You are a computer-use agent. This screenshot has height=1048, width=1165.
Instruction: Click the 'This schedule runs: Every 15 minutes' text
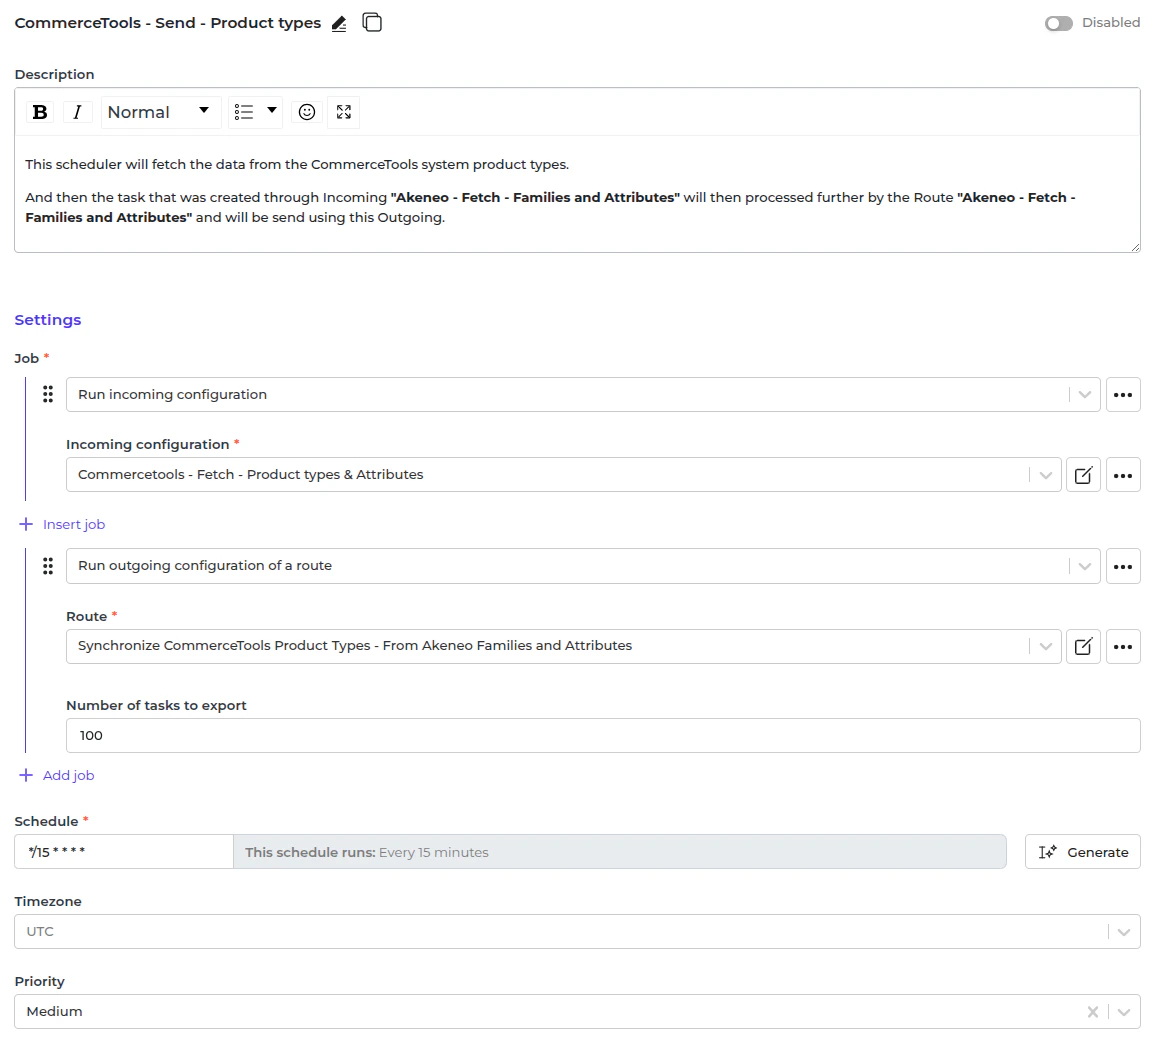(x=366, y=853)
